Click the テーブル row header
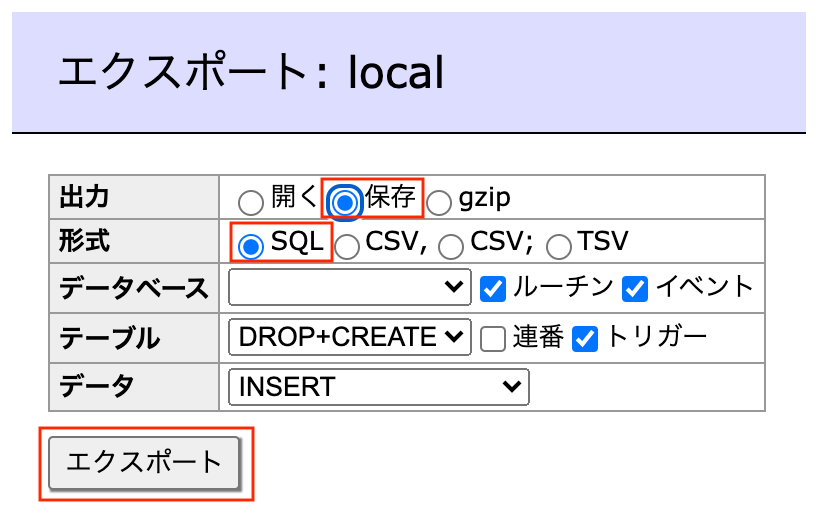The image size is (820, 516). 134,338
